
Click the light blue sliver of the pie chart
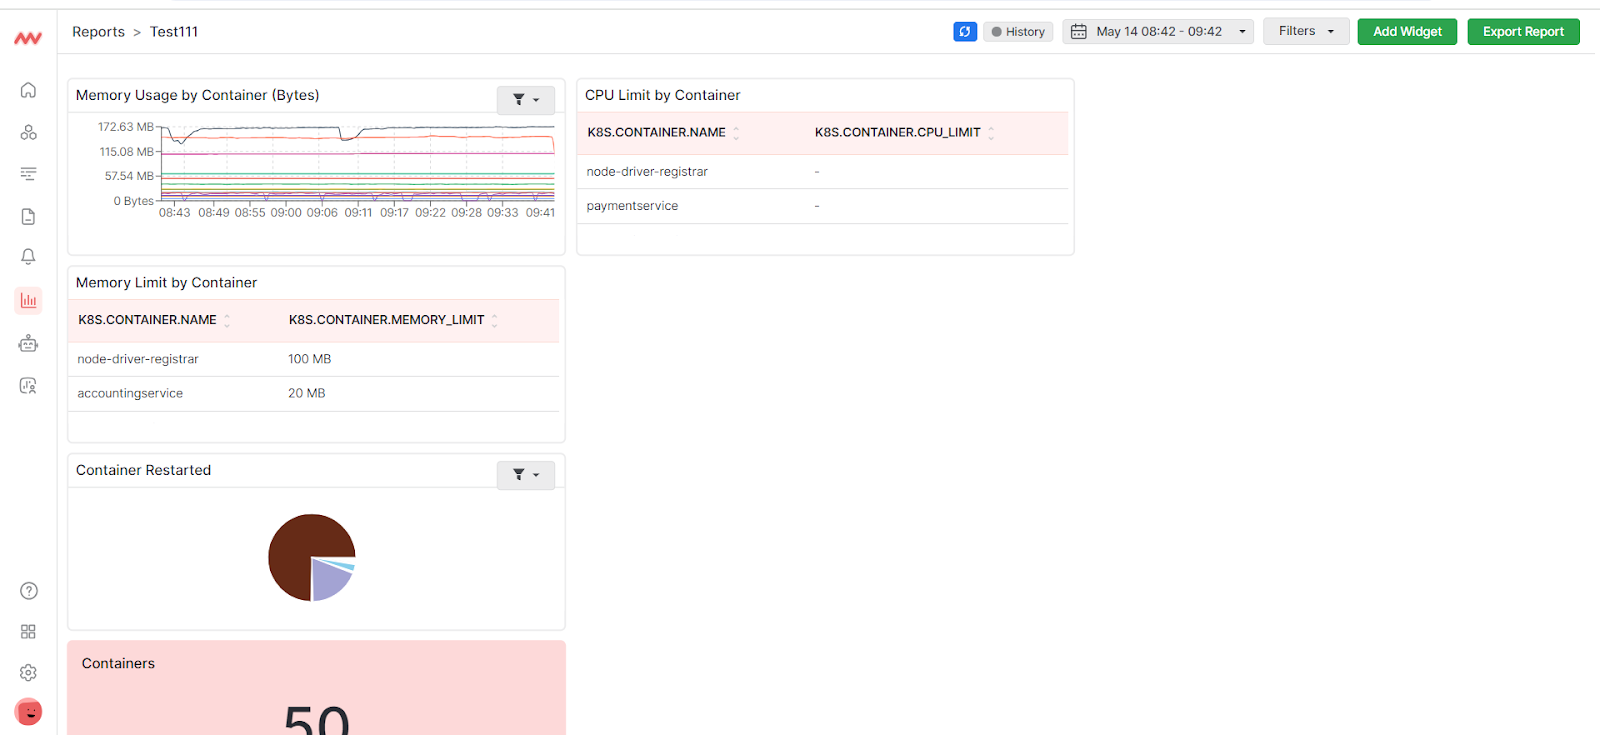[x=345, y=564]
